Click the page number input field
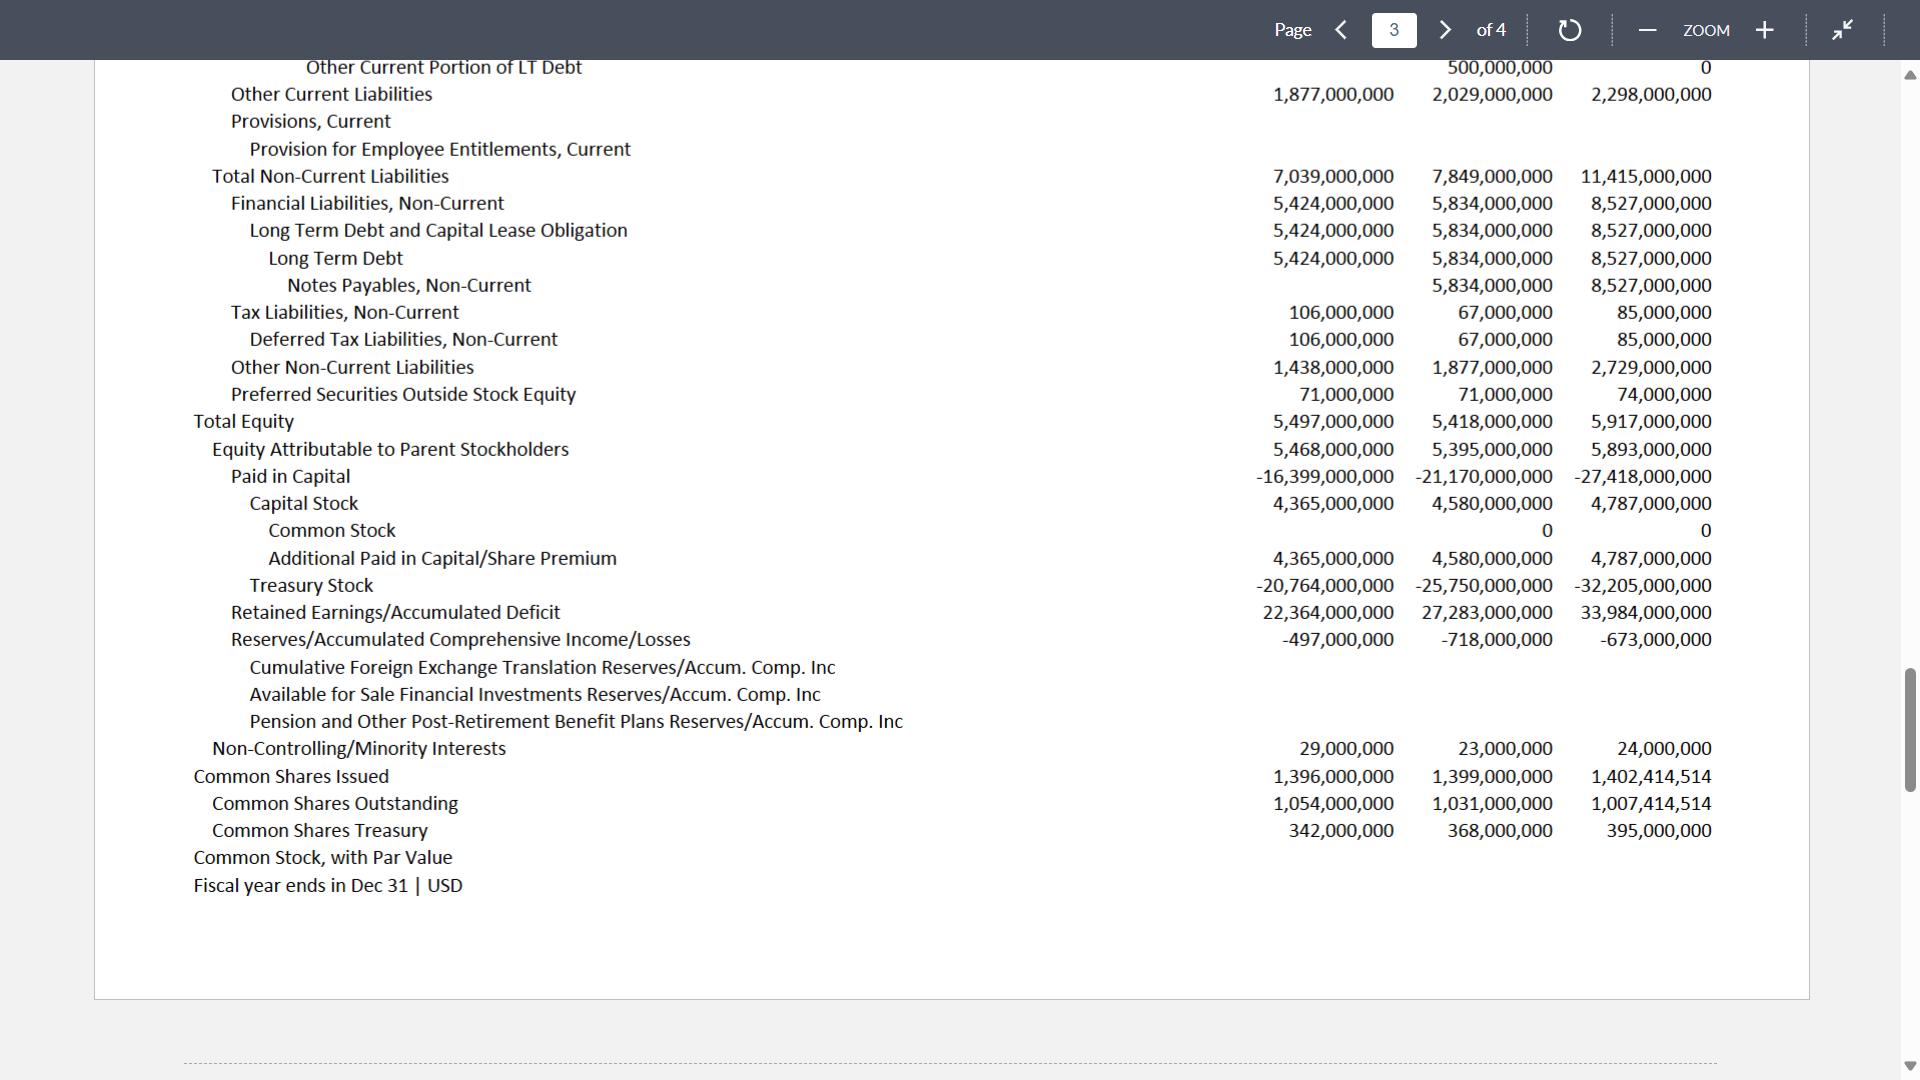This screenshot has height=1080, width=1920. click(1394, 30)
